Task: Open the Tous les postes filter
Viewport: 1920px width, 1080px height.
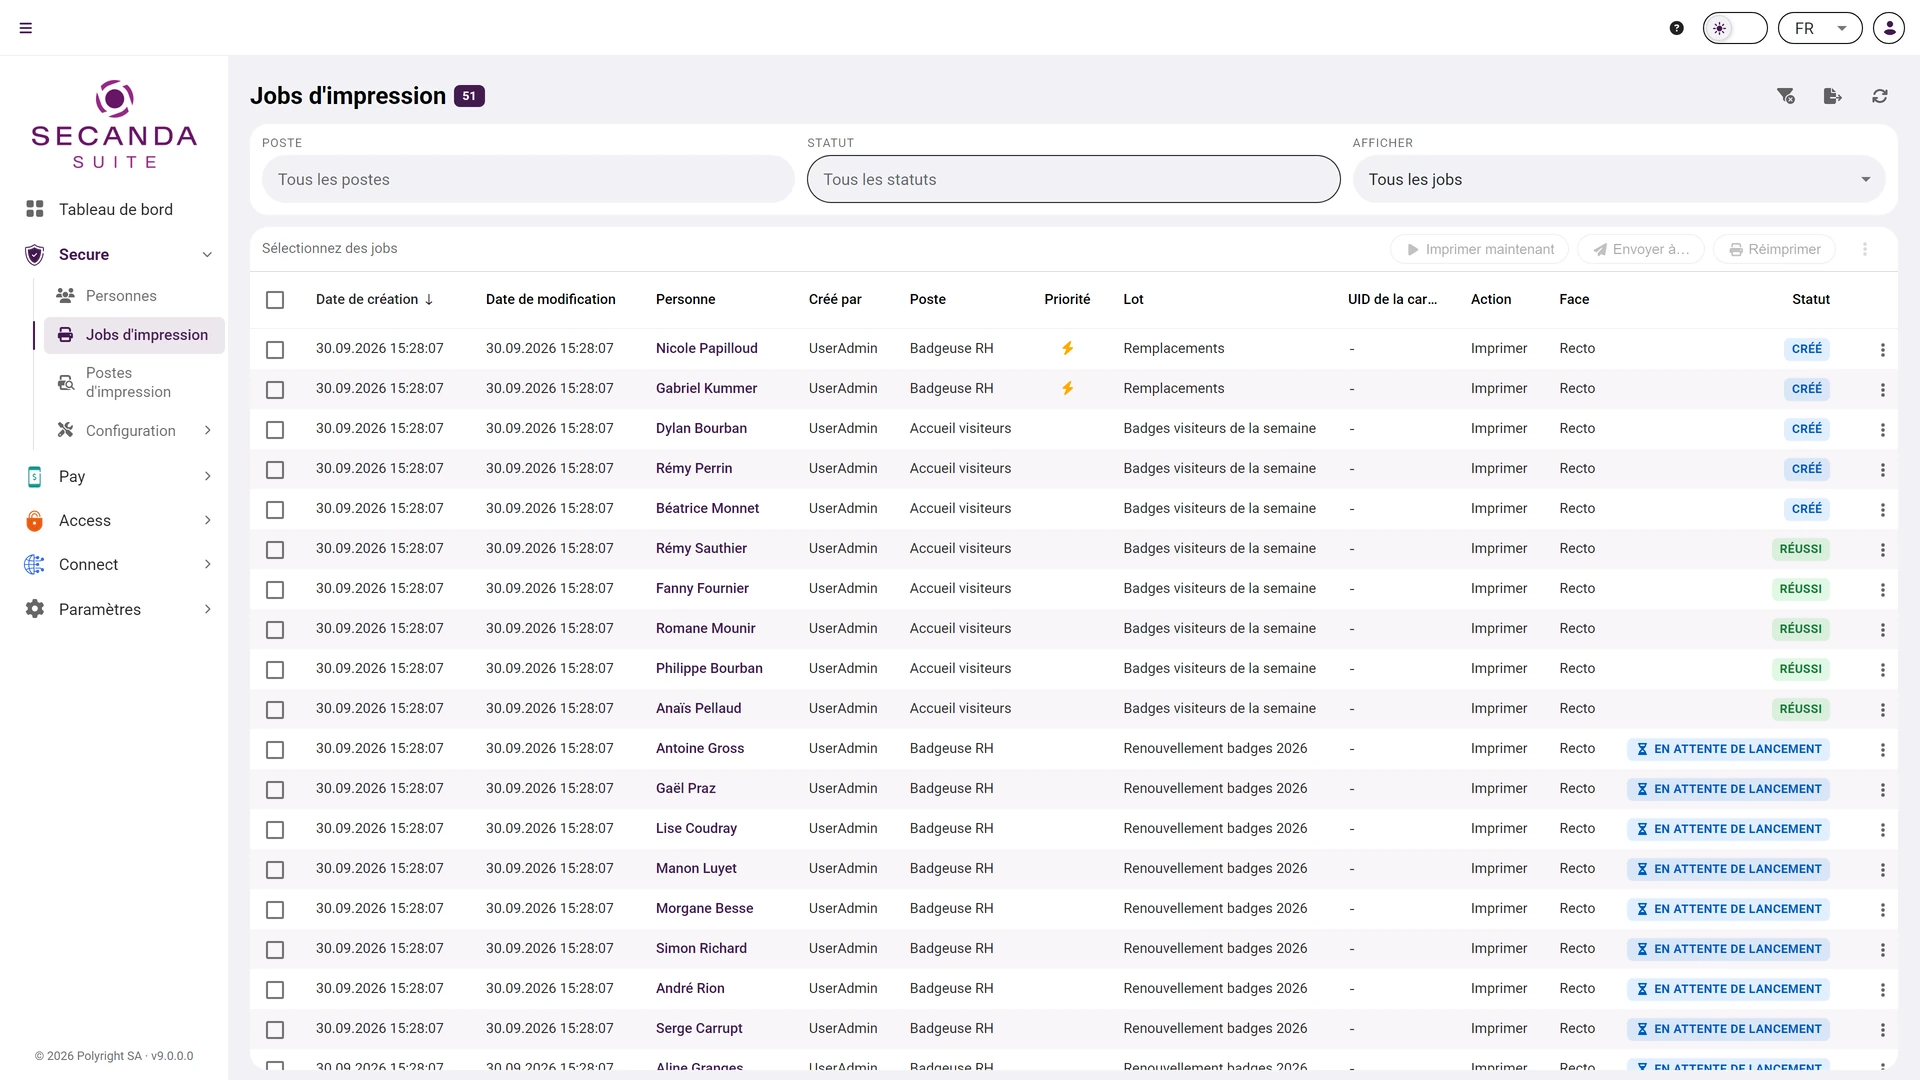Action: pyautogui.click(x=528, y=179)
